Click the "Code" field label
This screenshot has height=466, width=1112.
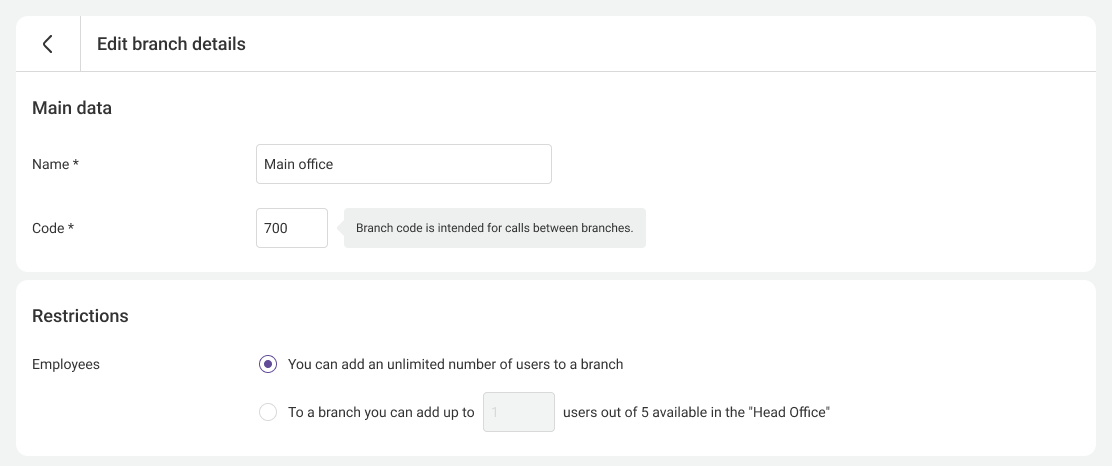point(48,228)
